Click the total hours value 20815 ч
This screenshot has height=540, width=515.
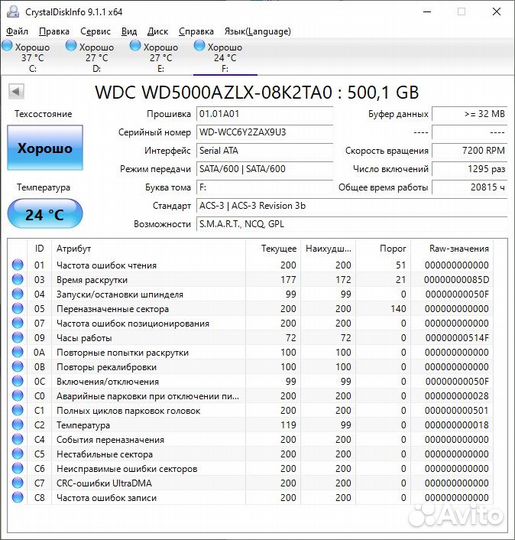(x=470, y=187)
